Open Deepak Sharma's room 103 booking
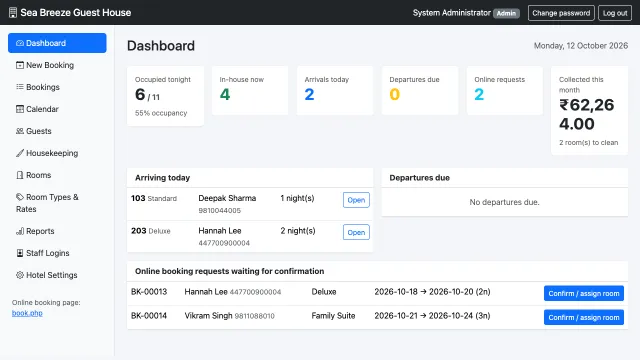Viewport: 640px width, 360px height. click(x=356, y=200)
